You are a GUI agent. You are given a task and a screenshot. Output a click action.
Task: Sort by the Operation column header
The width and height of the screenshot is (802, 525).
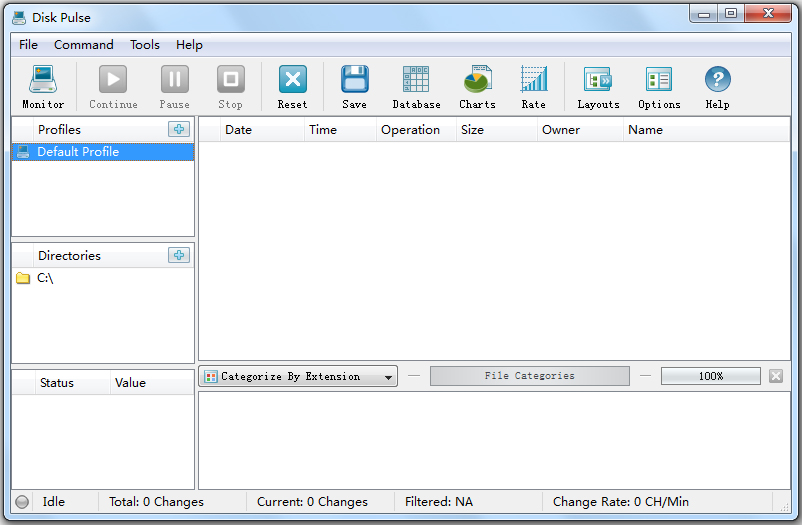(416, 129)
